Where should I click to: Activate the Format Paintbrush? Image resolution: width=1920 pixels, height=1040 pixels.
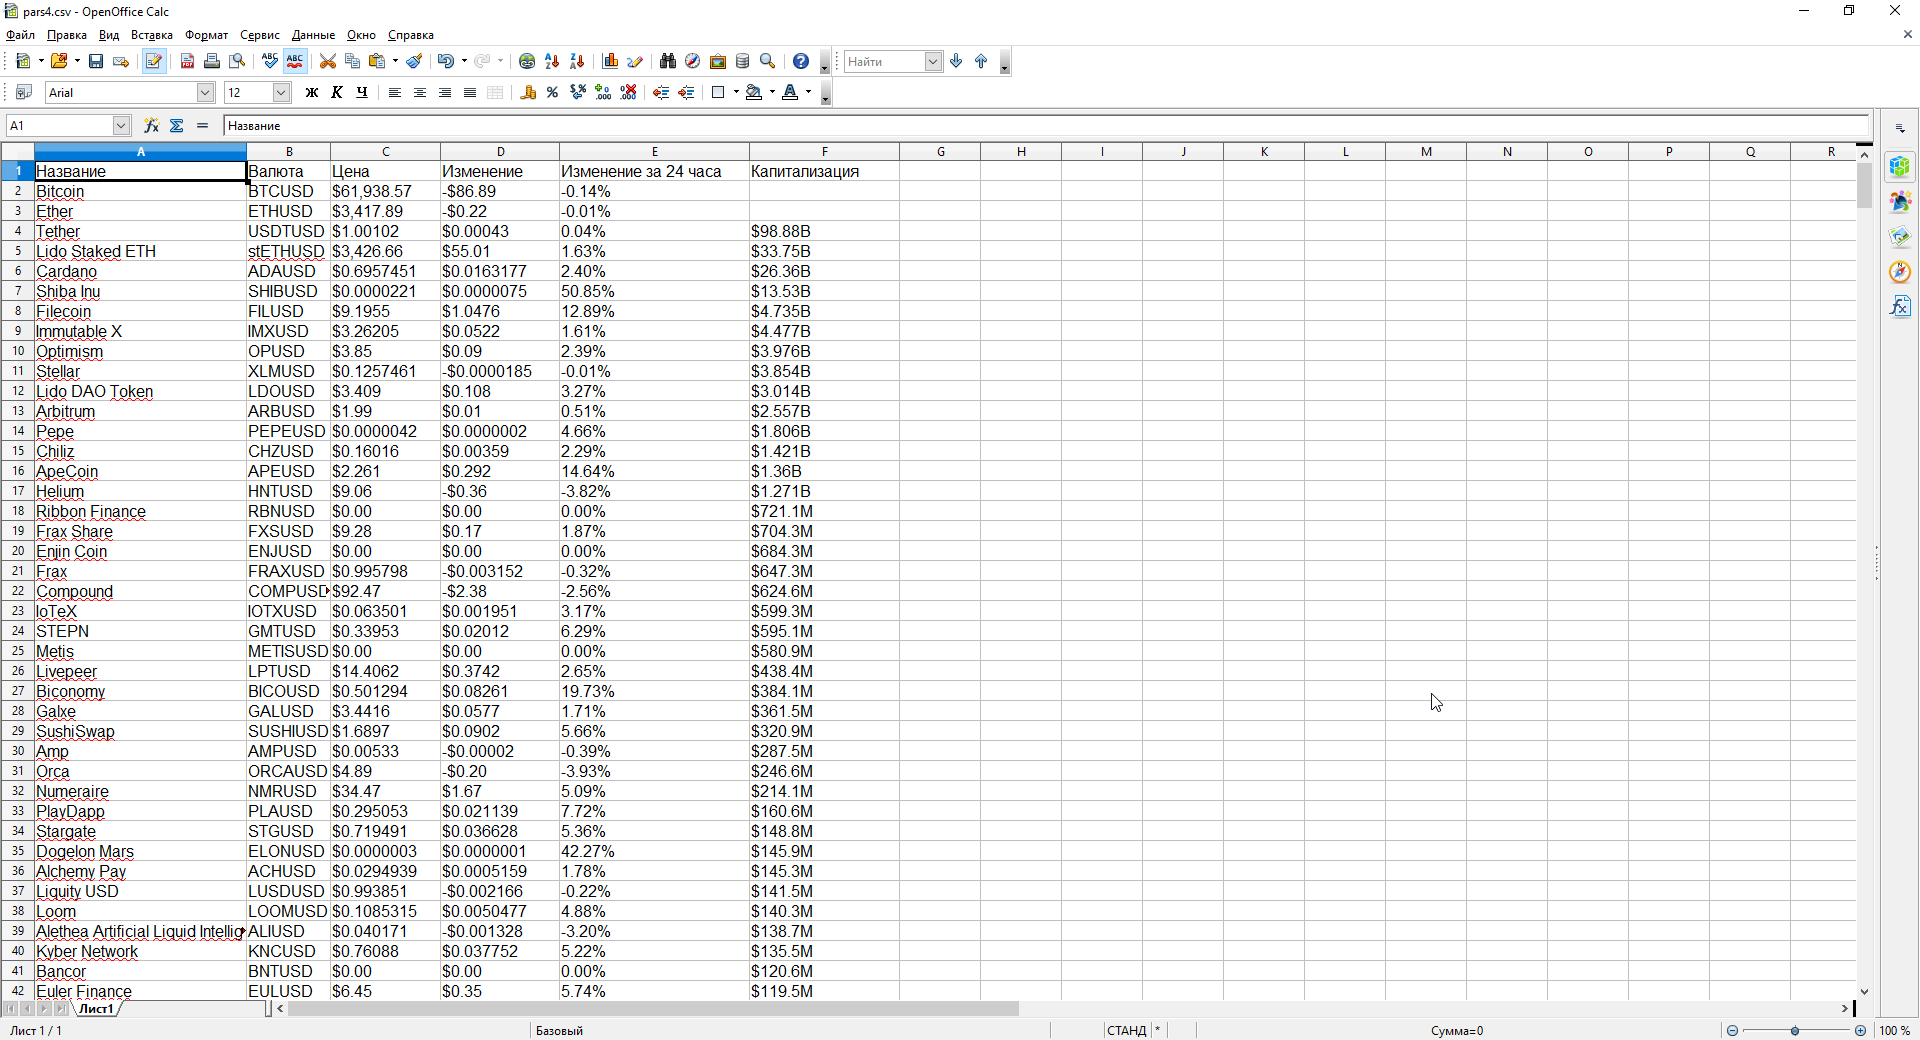pos(414,61)
